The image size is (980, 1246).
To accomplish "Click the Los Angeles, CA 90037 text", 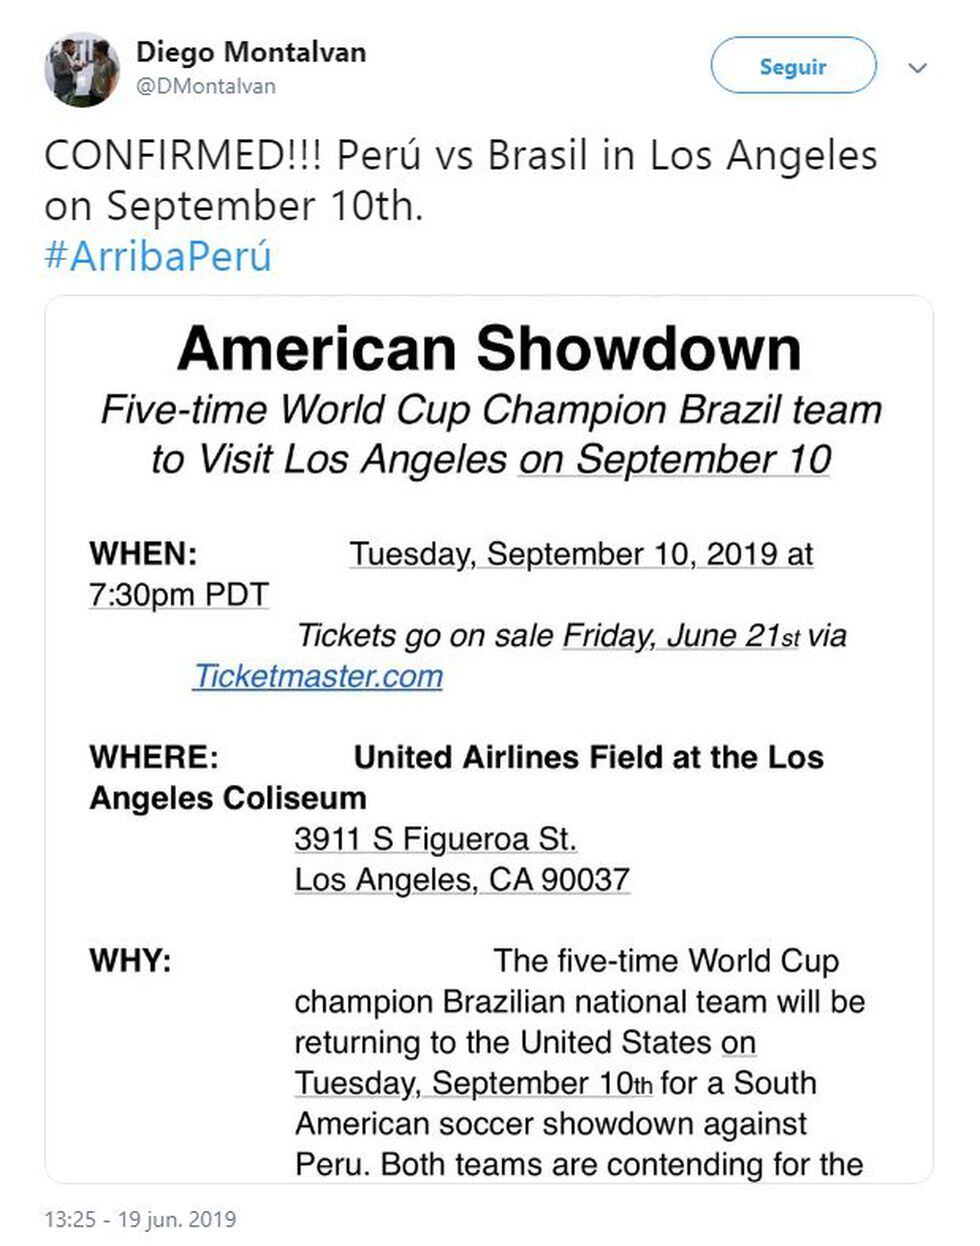I will [461, 879].
